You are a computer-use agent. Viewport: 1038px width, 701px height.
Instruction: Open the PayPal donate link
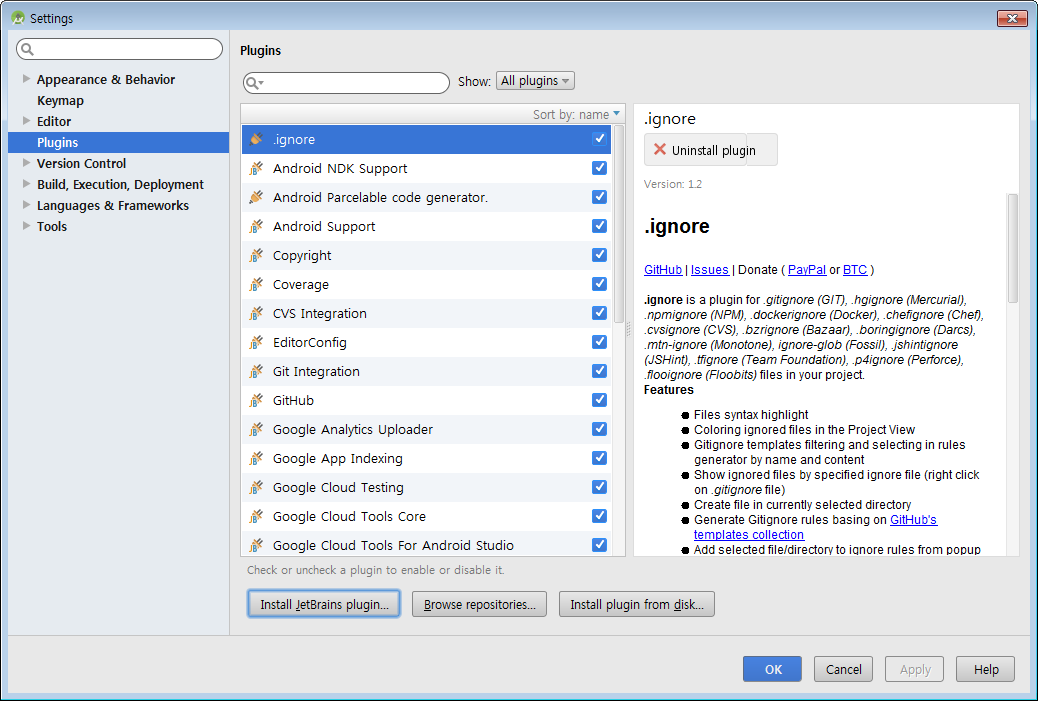(x=807, y=269)
